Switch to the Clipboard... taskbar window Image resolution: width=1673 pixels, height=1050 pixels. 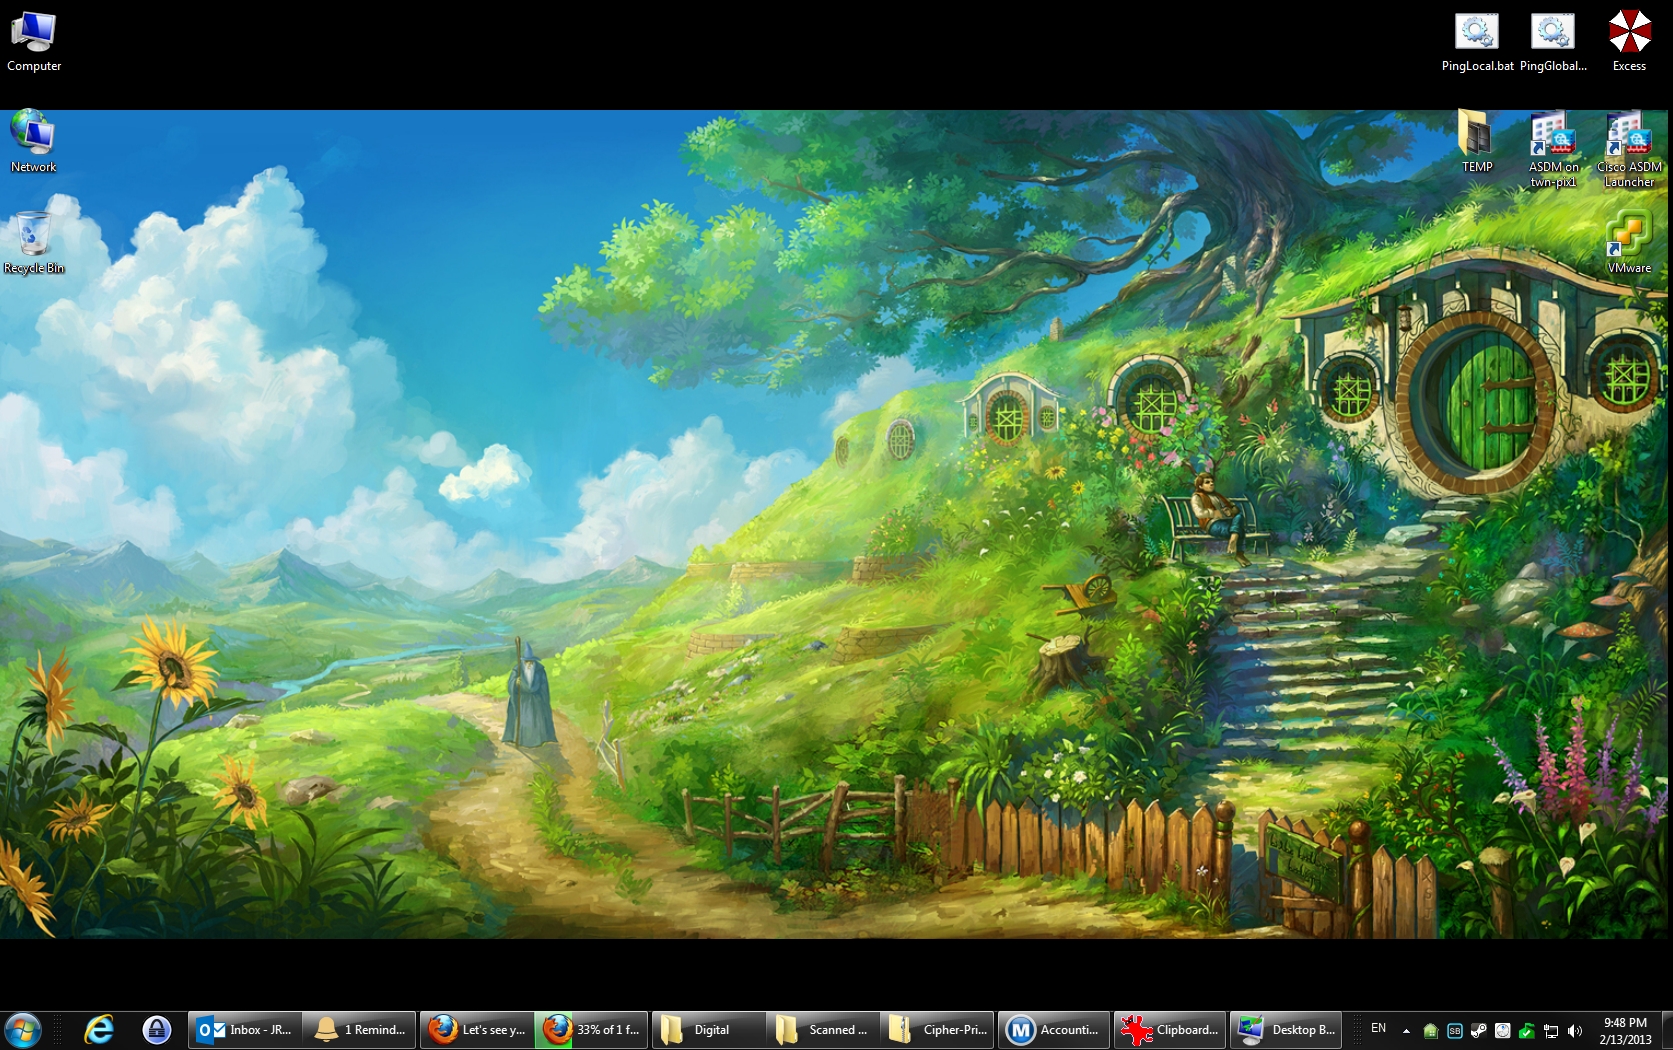coord(1171,1030)
